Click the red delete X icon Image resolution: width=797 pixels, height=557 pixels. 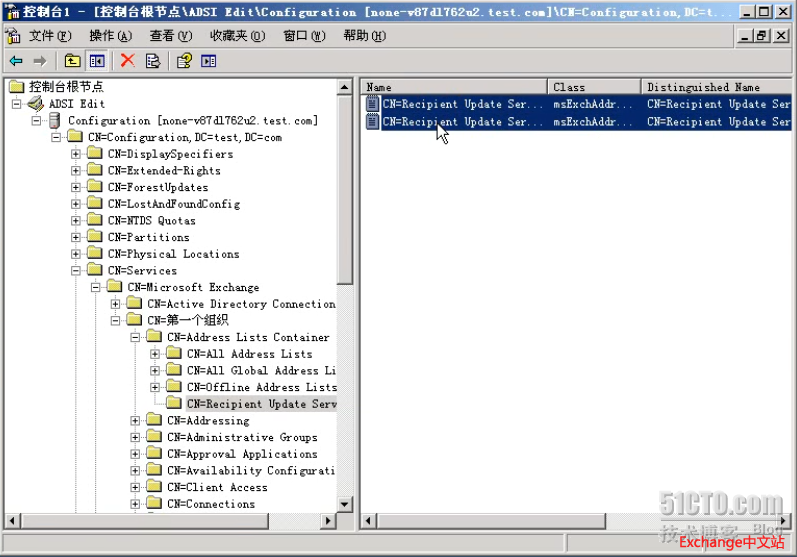point(127,61)
